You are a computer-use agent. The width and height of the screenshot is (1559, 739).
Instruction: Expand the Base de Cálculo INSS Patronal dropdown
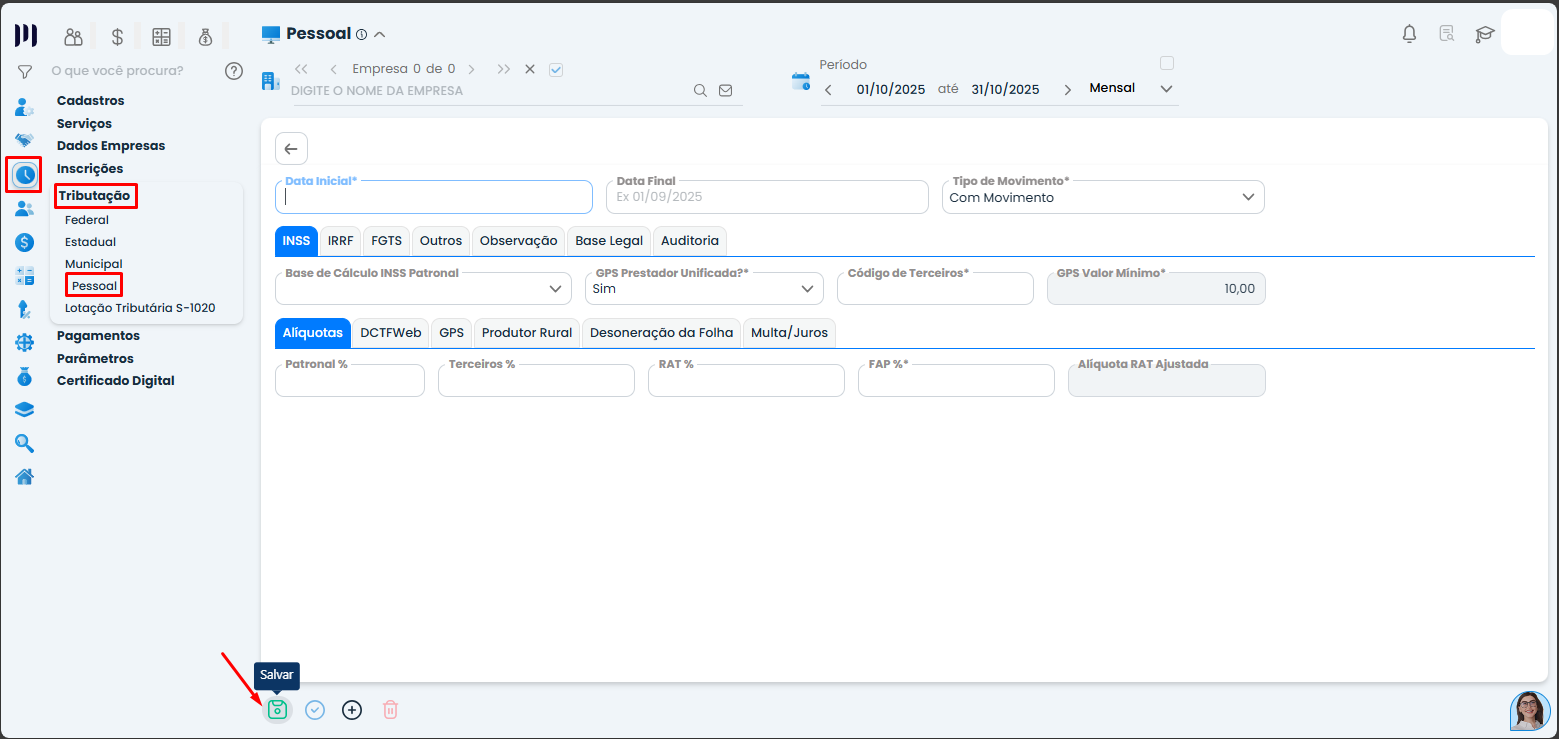point(423,288)
